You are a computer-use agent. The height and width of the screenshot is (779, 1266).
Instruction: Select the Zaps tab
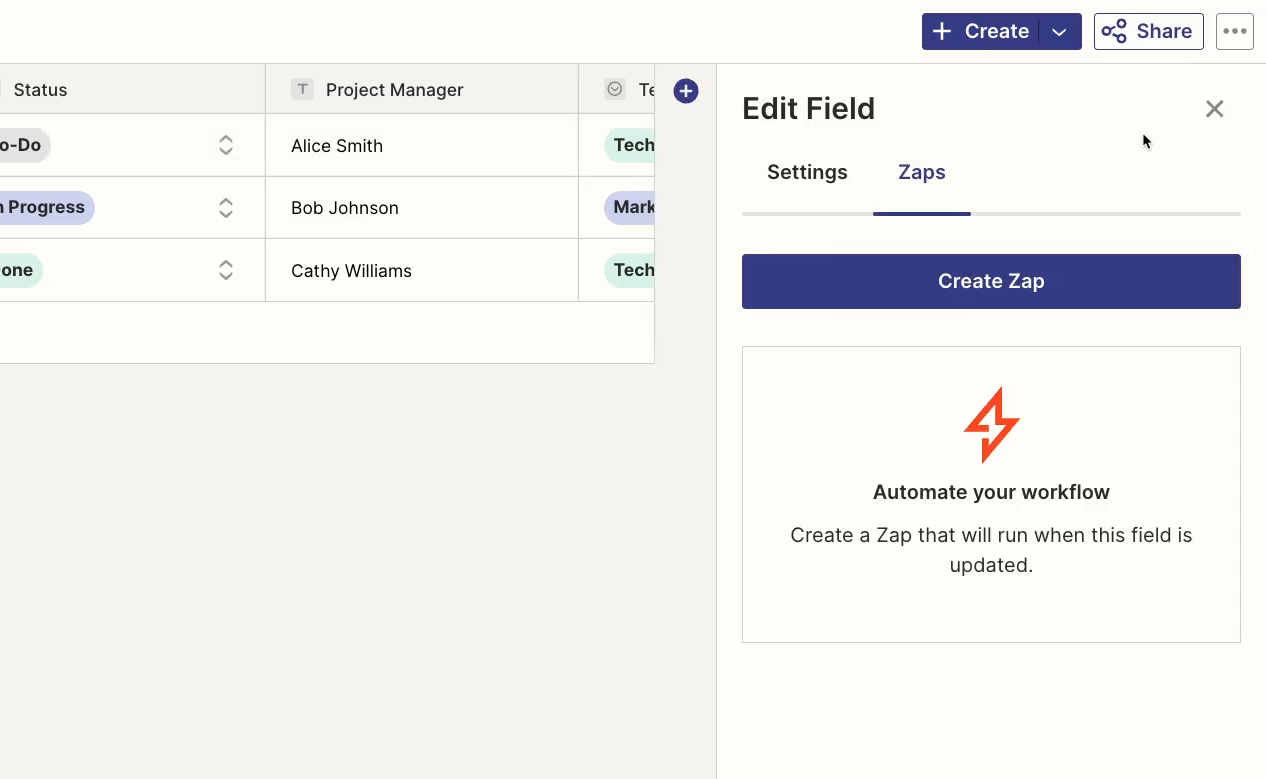pos(922,172)
